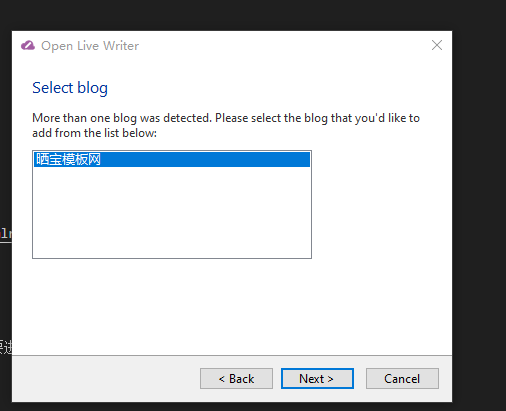The image size is (506, 411).
Task: Click the white area right of the blog list
Action: [x=382, y=204]
